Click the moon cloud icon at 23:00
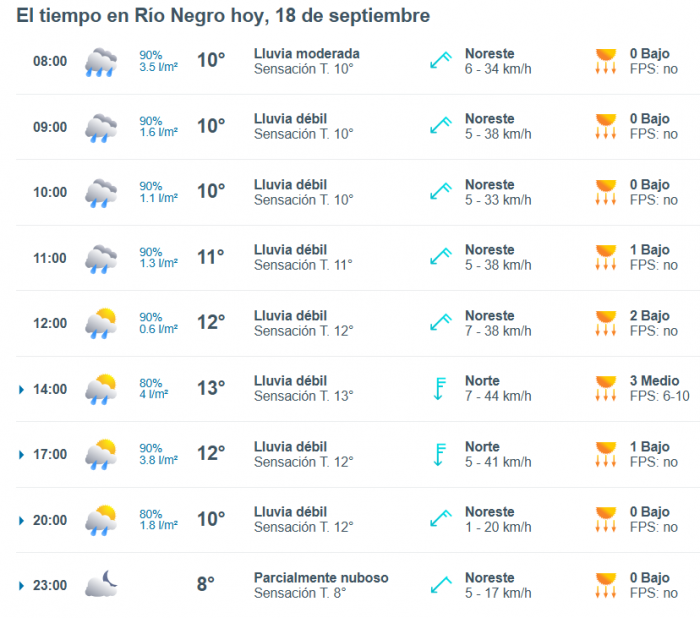700x618 pixels. [x=100, y=585]
